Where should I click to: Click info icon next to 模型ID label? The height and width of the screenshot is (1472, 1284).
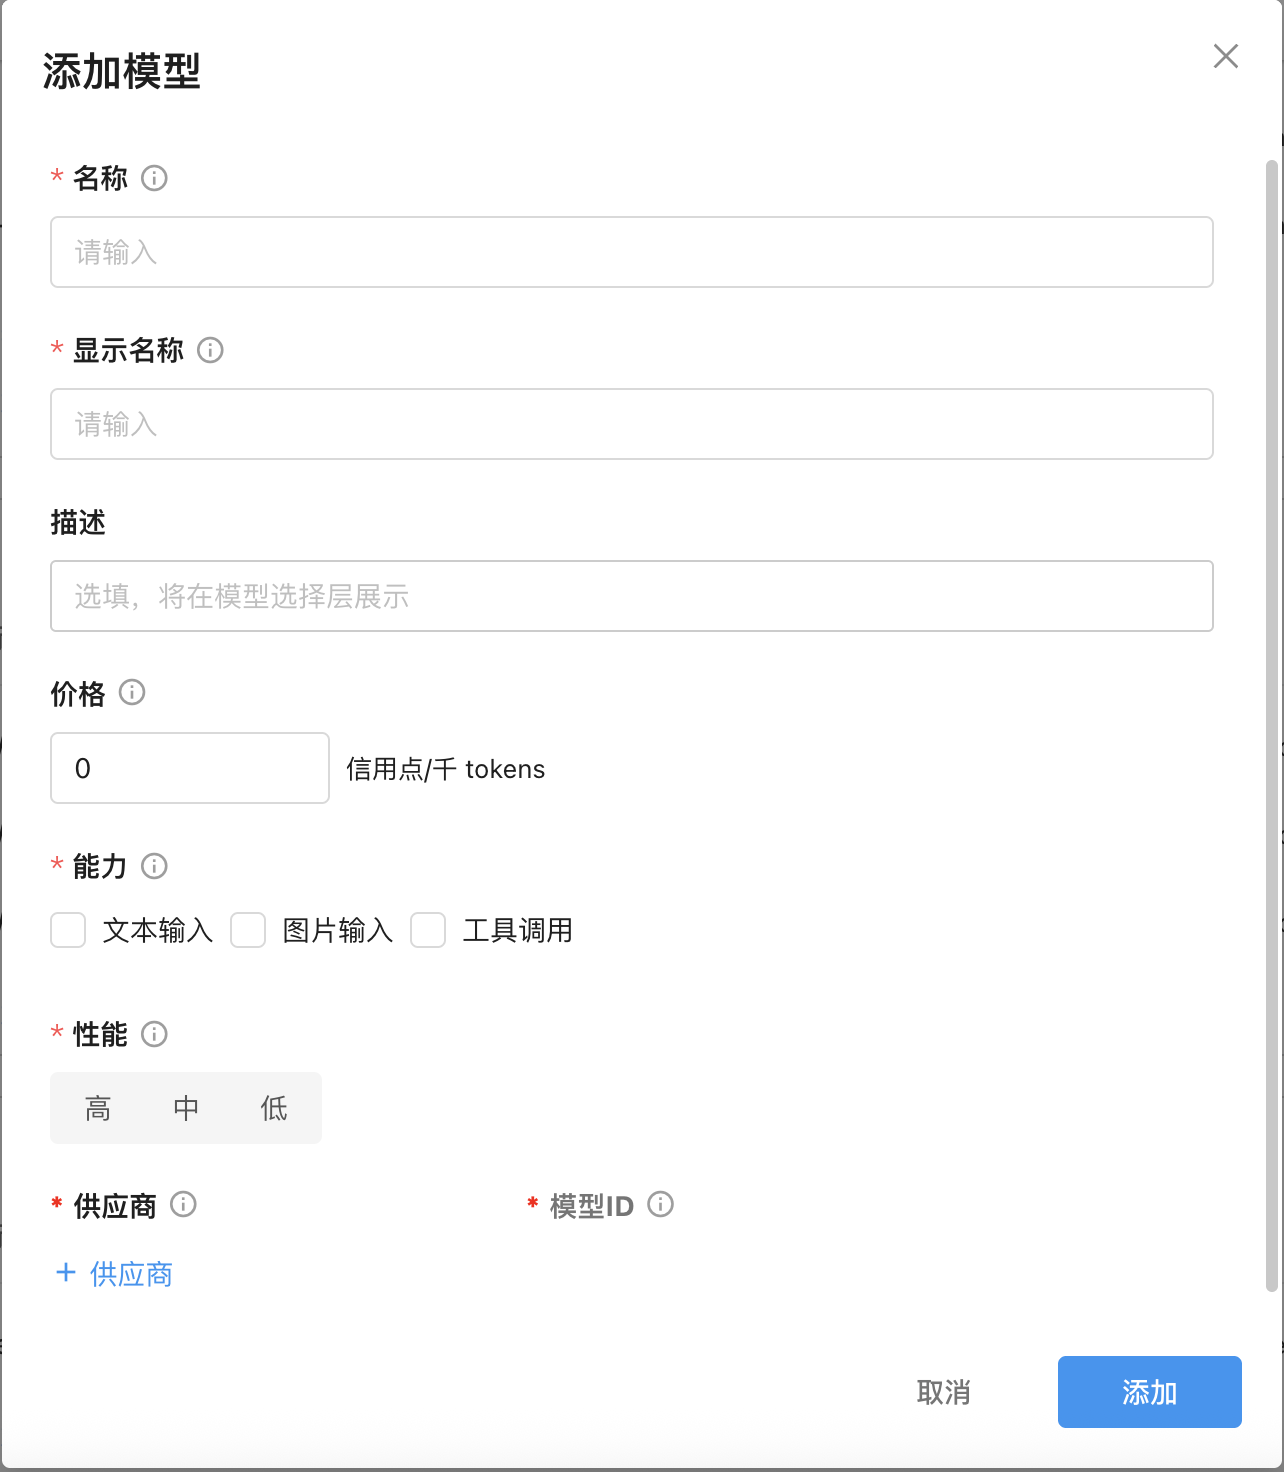[661, 1204]
